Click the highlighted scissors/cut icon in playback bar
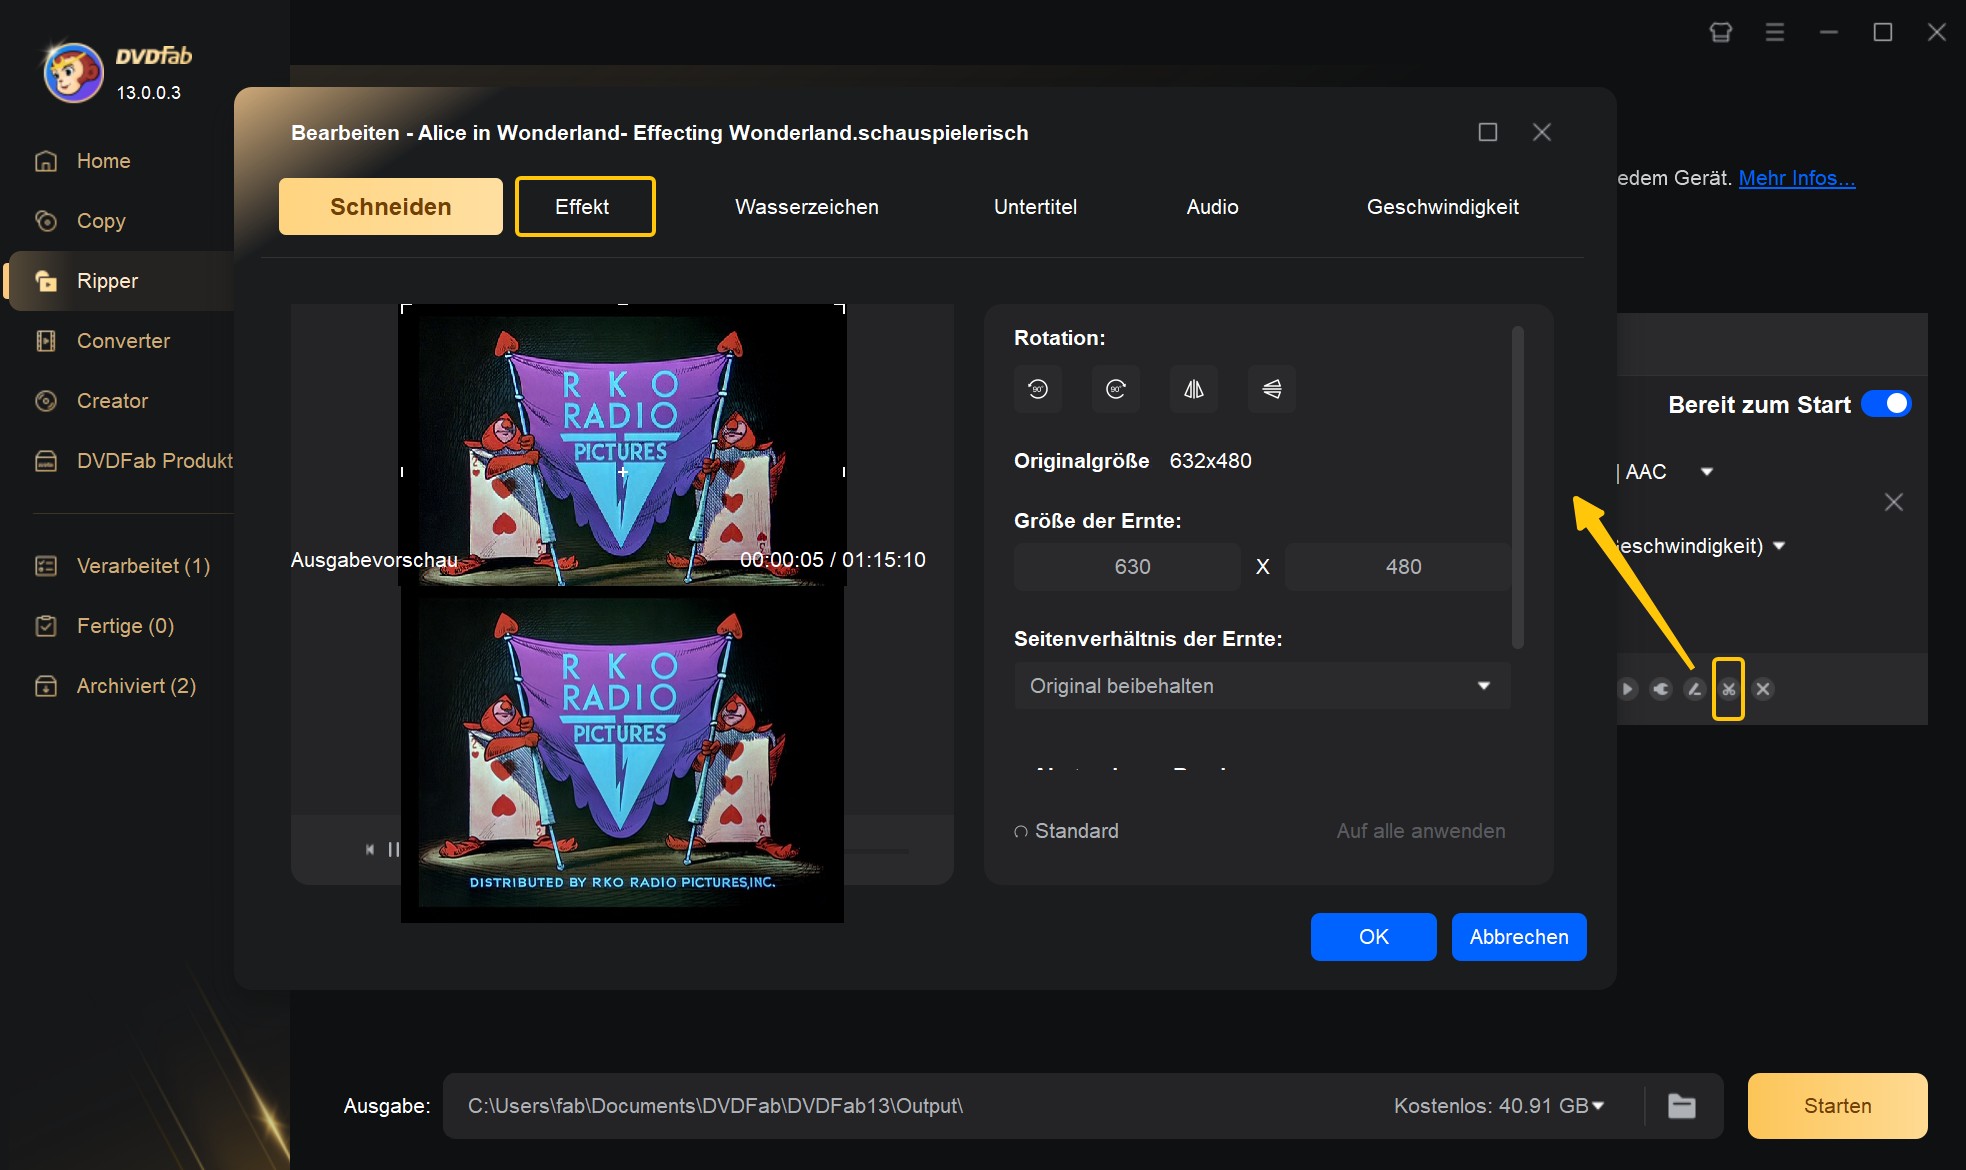This screenshot has height=1170, width=1966. tap(1725, 688)
